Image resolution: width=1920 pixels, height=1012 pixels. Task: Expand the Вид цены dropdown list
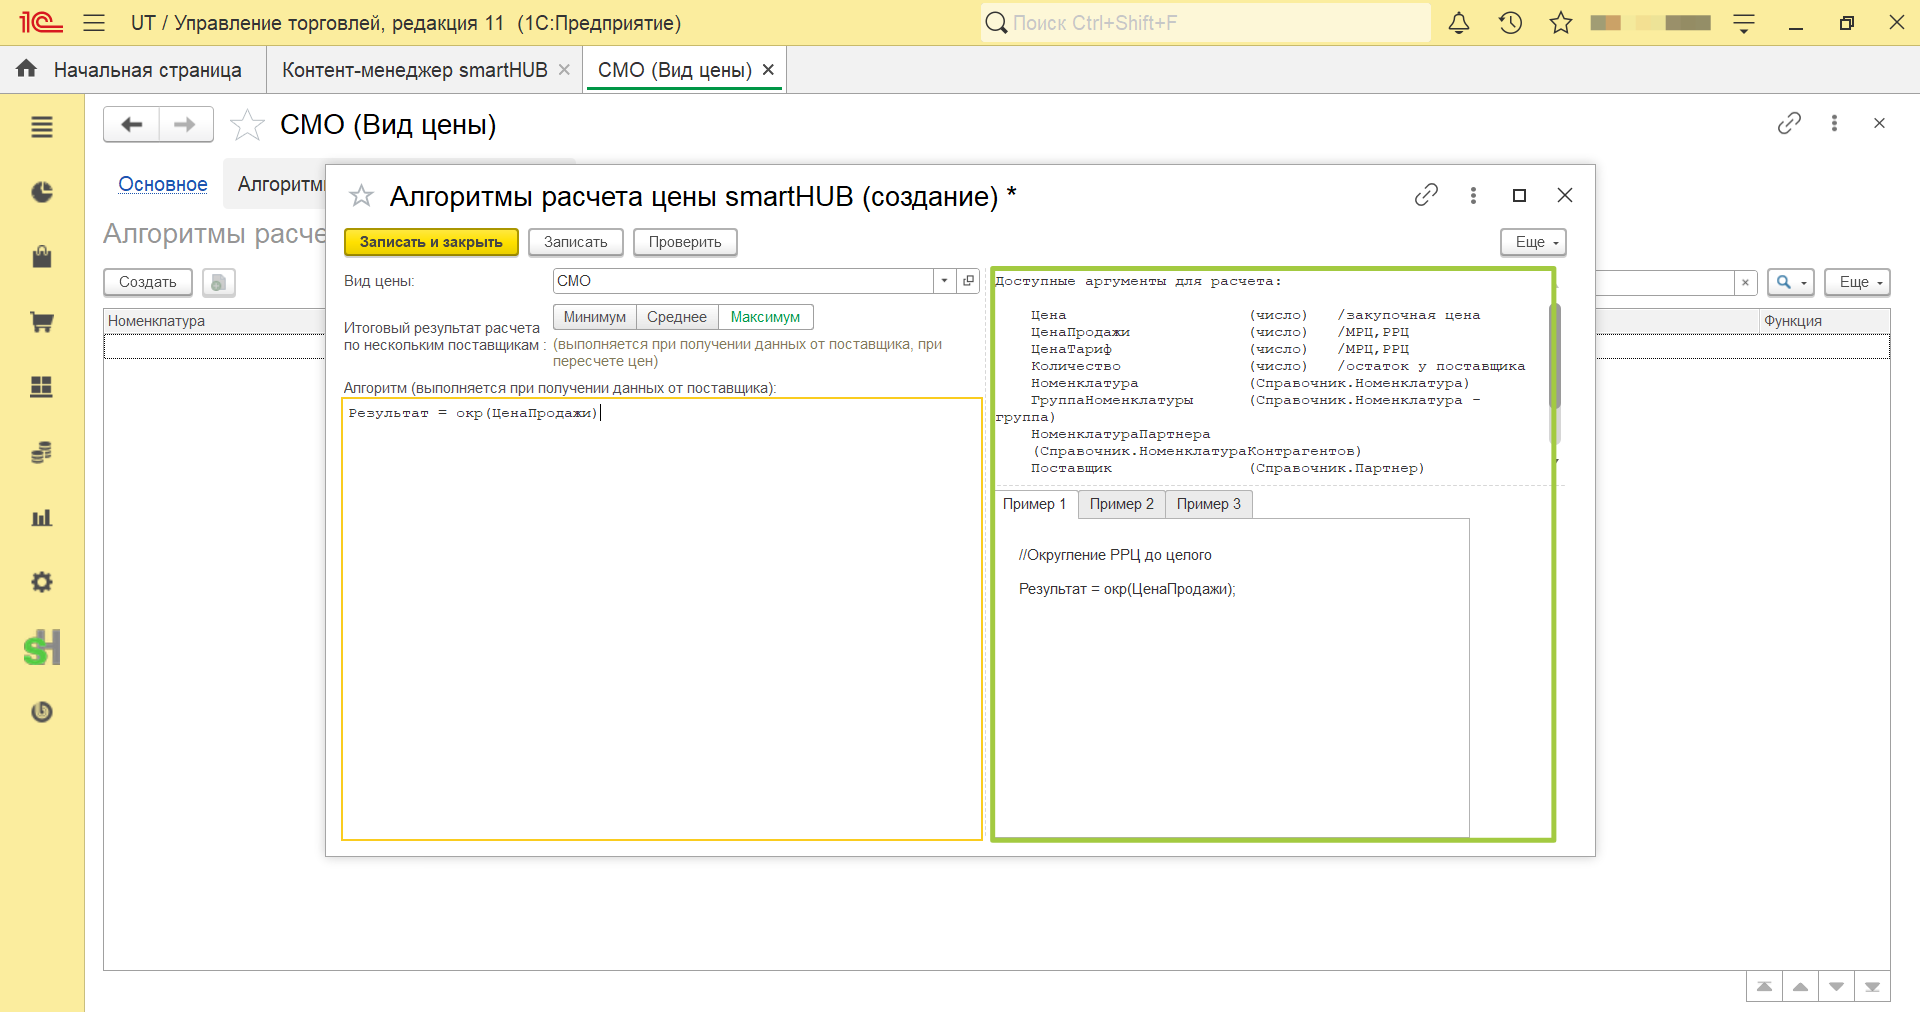[x=944, y=281]
